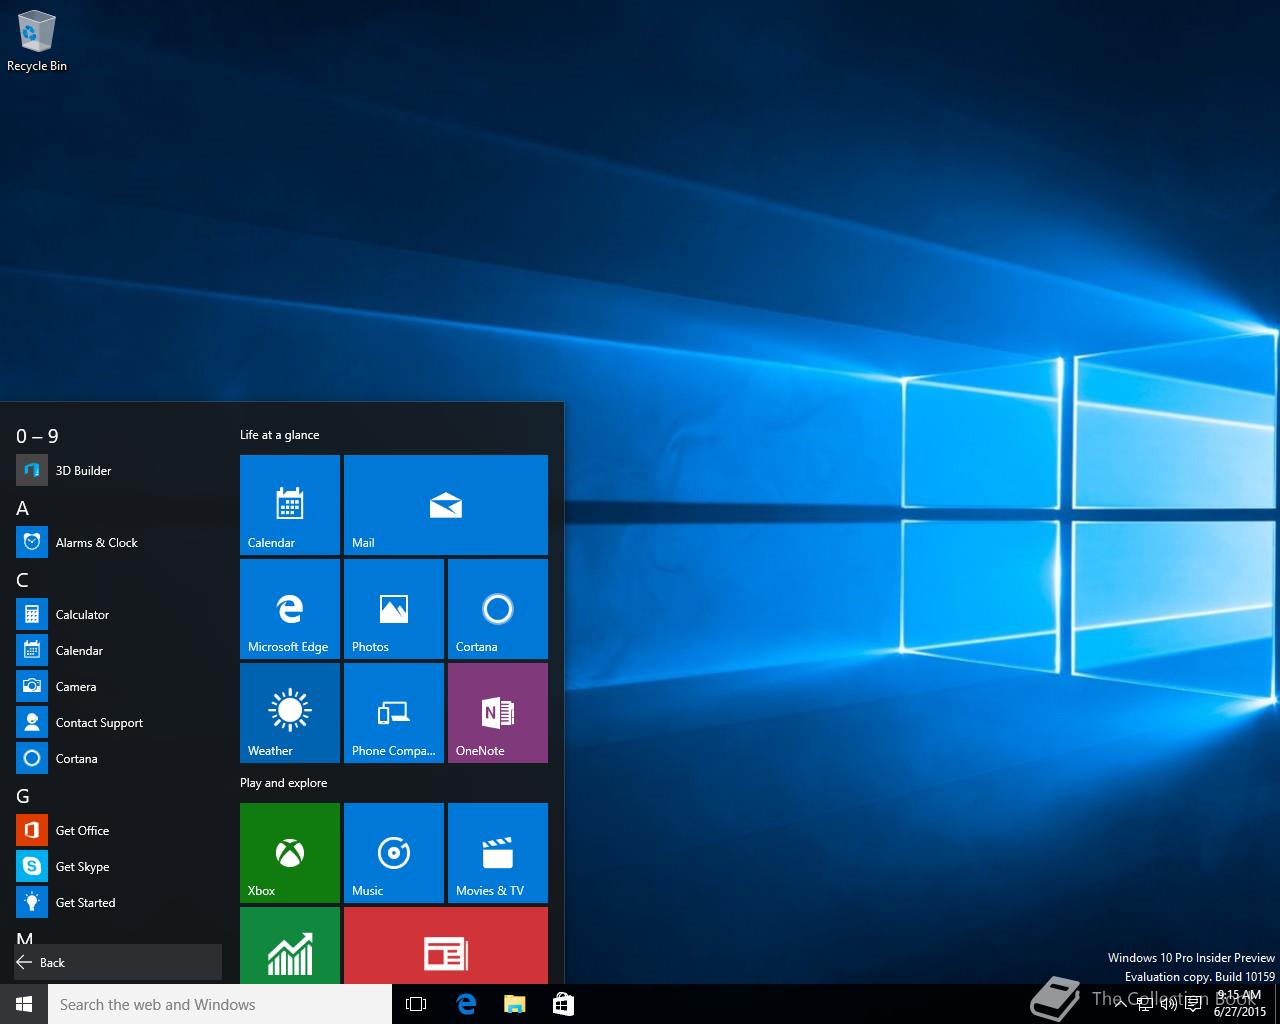This screenshot has width=1280, height=1024.
Task: Click the Back button in Start menu
Action: point(118,962)
